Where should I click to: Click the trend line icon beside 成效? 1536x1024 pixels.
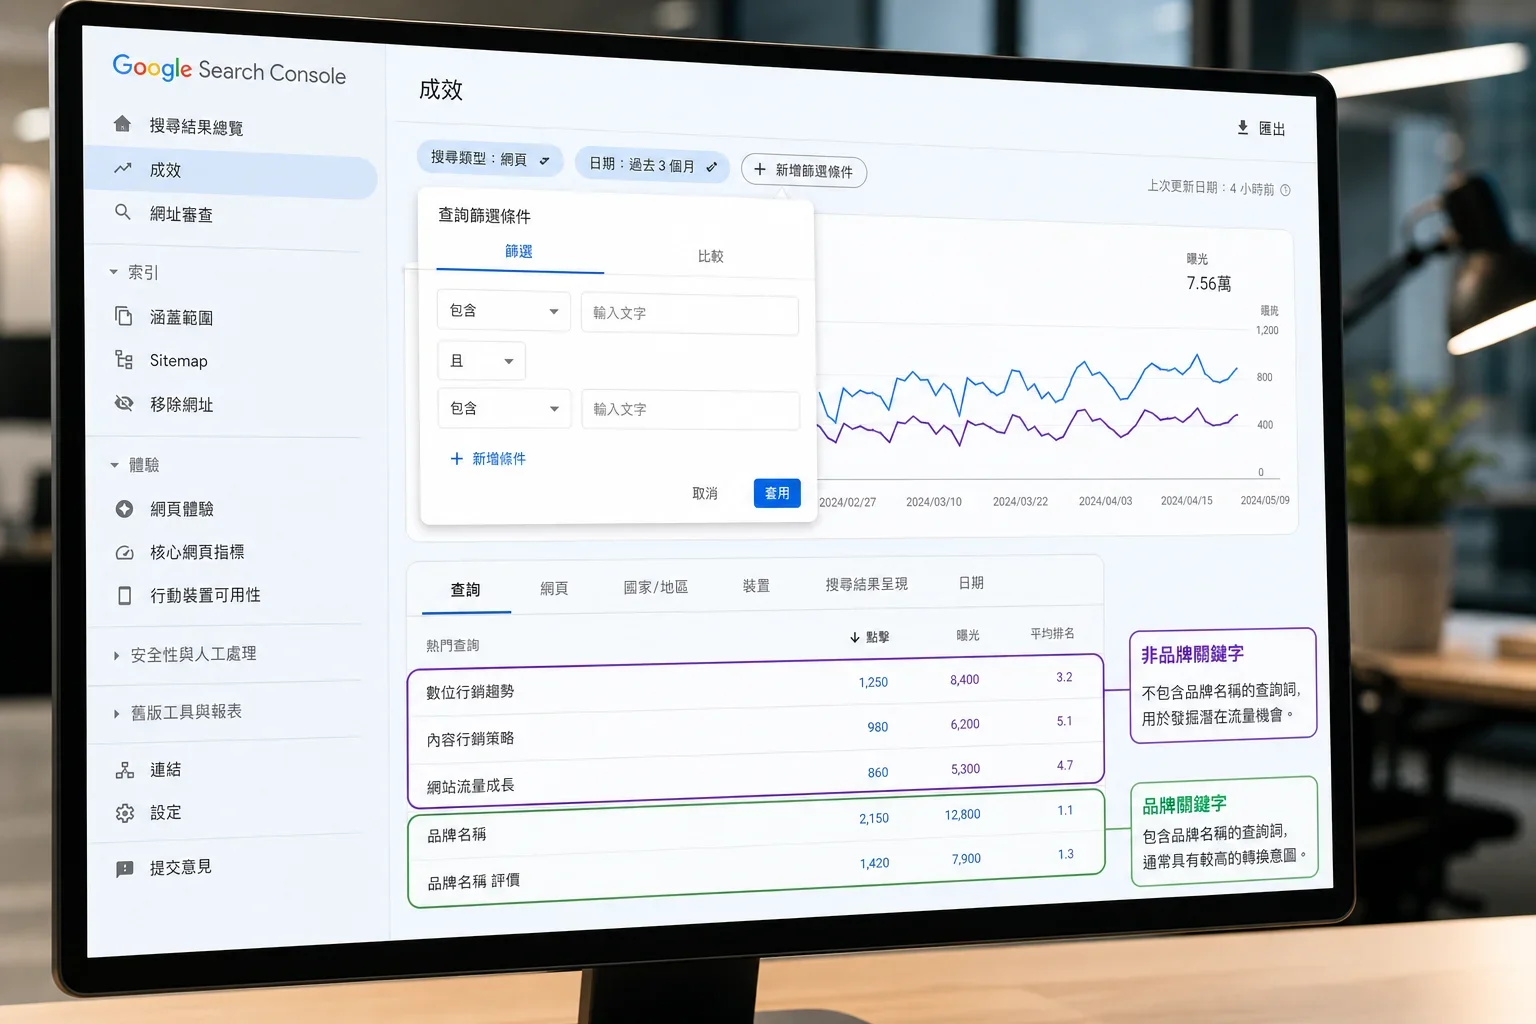coord(122,168)
